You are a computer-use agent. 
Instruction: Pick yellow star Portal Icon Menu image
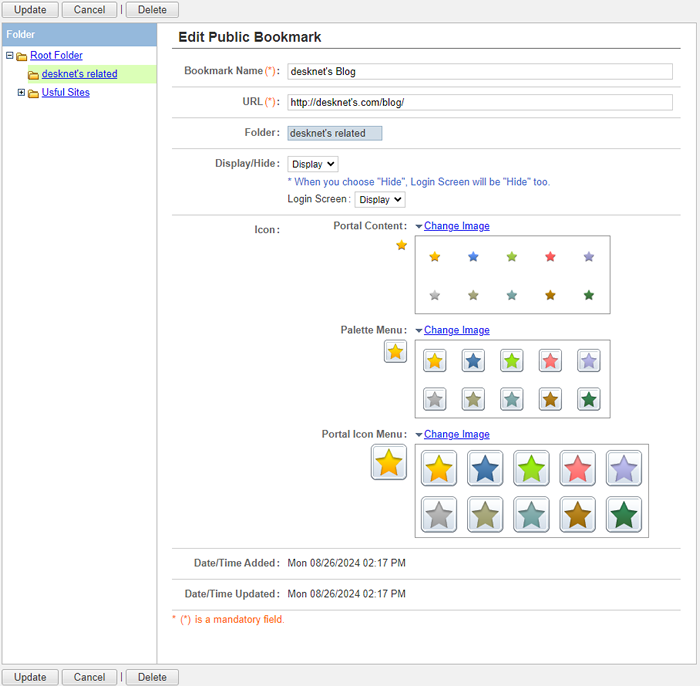[439, 468]
